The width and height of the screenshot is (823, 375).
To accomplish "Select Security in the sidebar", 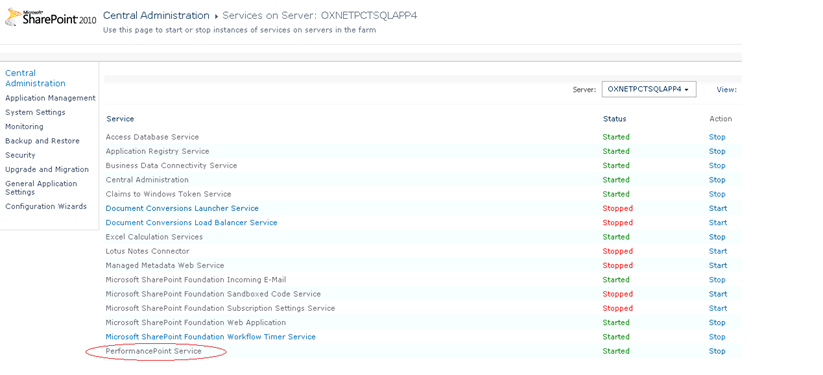I will click(20, 155).
